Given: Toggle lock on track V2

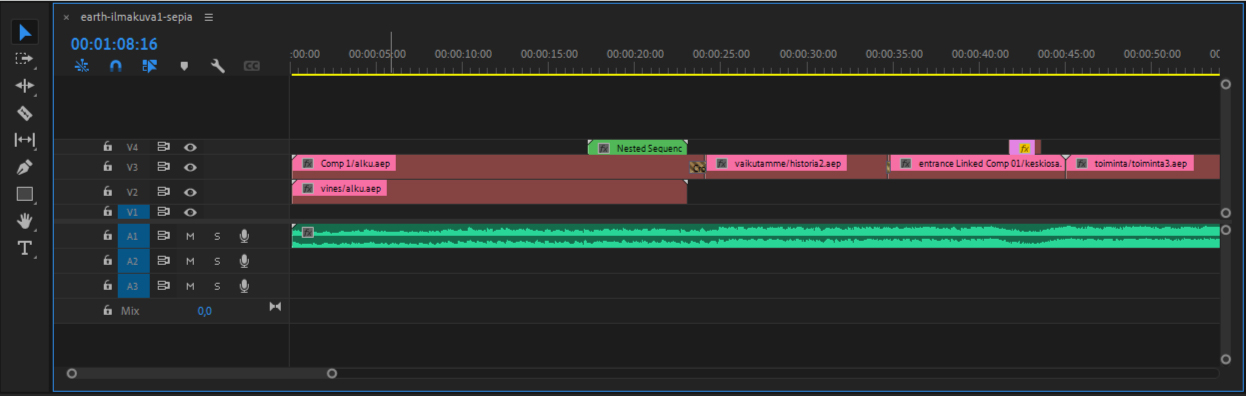Looking at the screenshot, I should pos(108,192).
